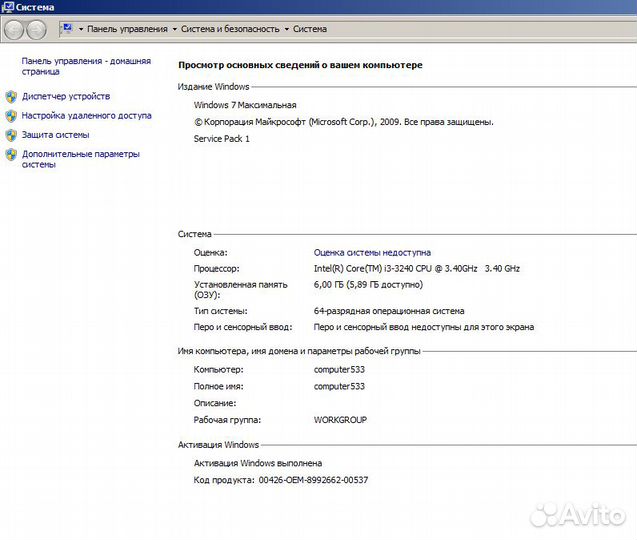
Task: Expand dropdown arrow before Панель управления breadcrumb
Action: pyautogui.click(x=81, y=29)
